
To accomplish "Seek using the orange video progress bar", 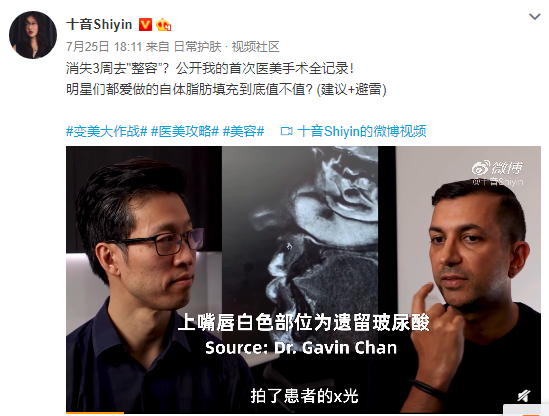I will [x=303, y=413].
